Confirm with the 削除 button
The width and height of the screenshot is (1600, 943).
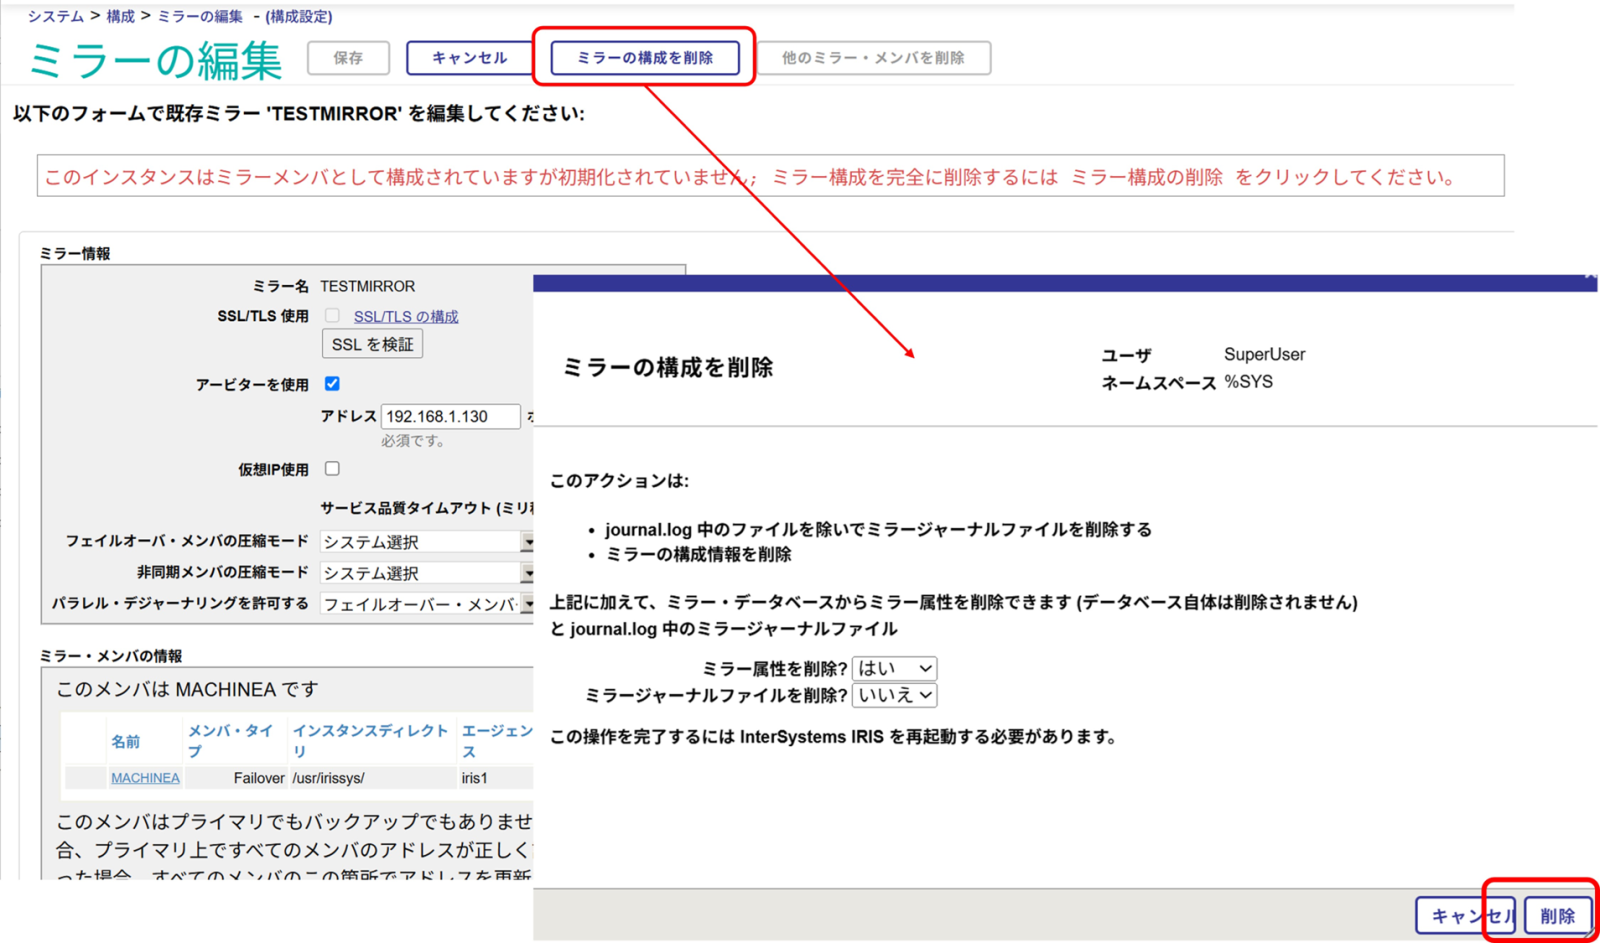1557,916
